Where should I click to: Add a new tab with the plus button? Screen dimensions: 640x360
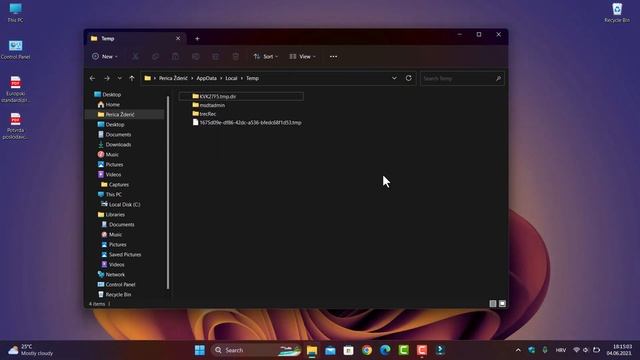[197, 39]
